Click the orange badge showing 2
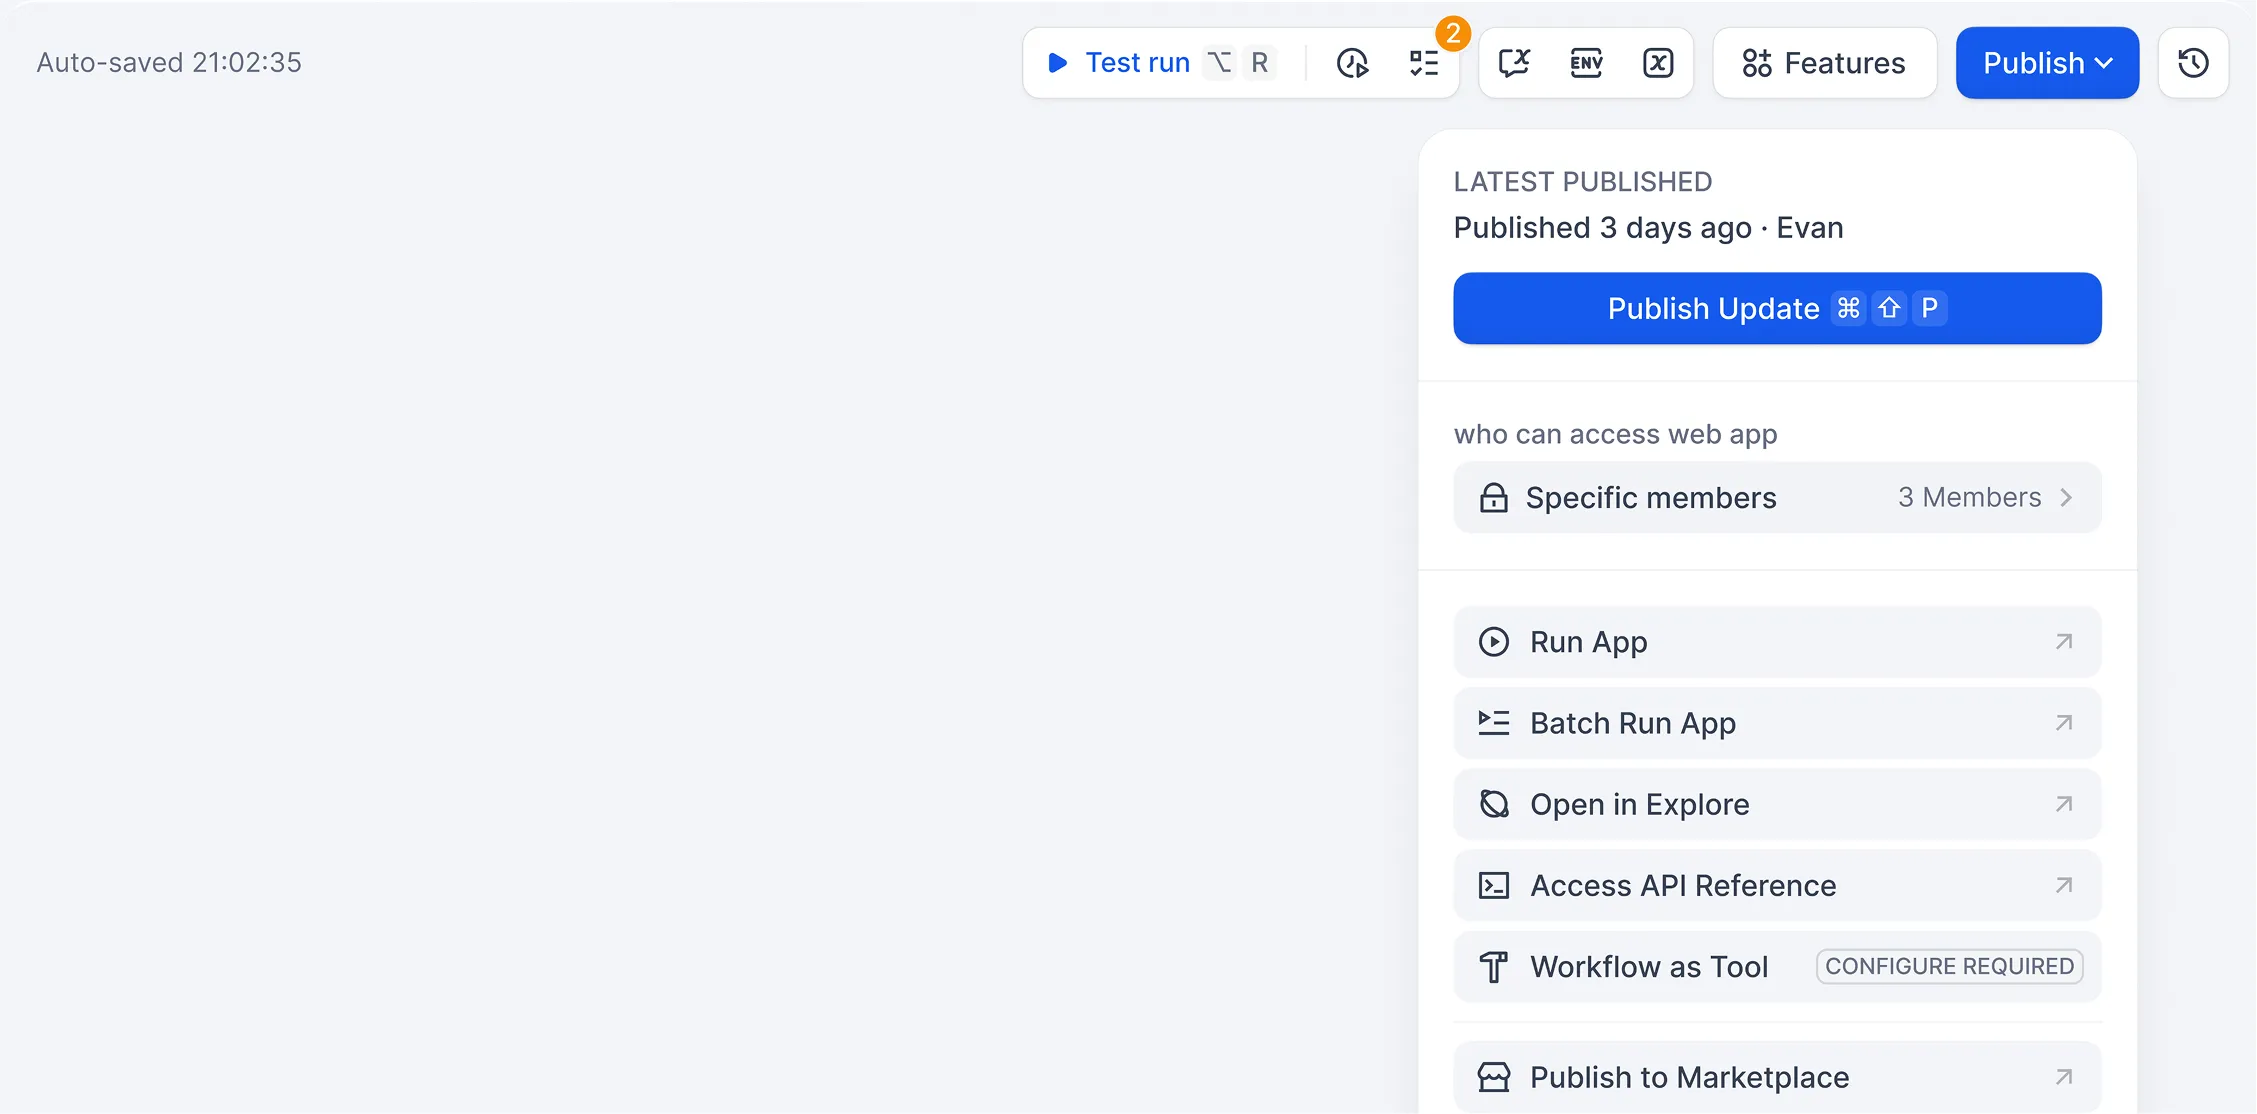The image size is (2257, 1114). (x=1453, y=33)
